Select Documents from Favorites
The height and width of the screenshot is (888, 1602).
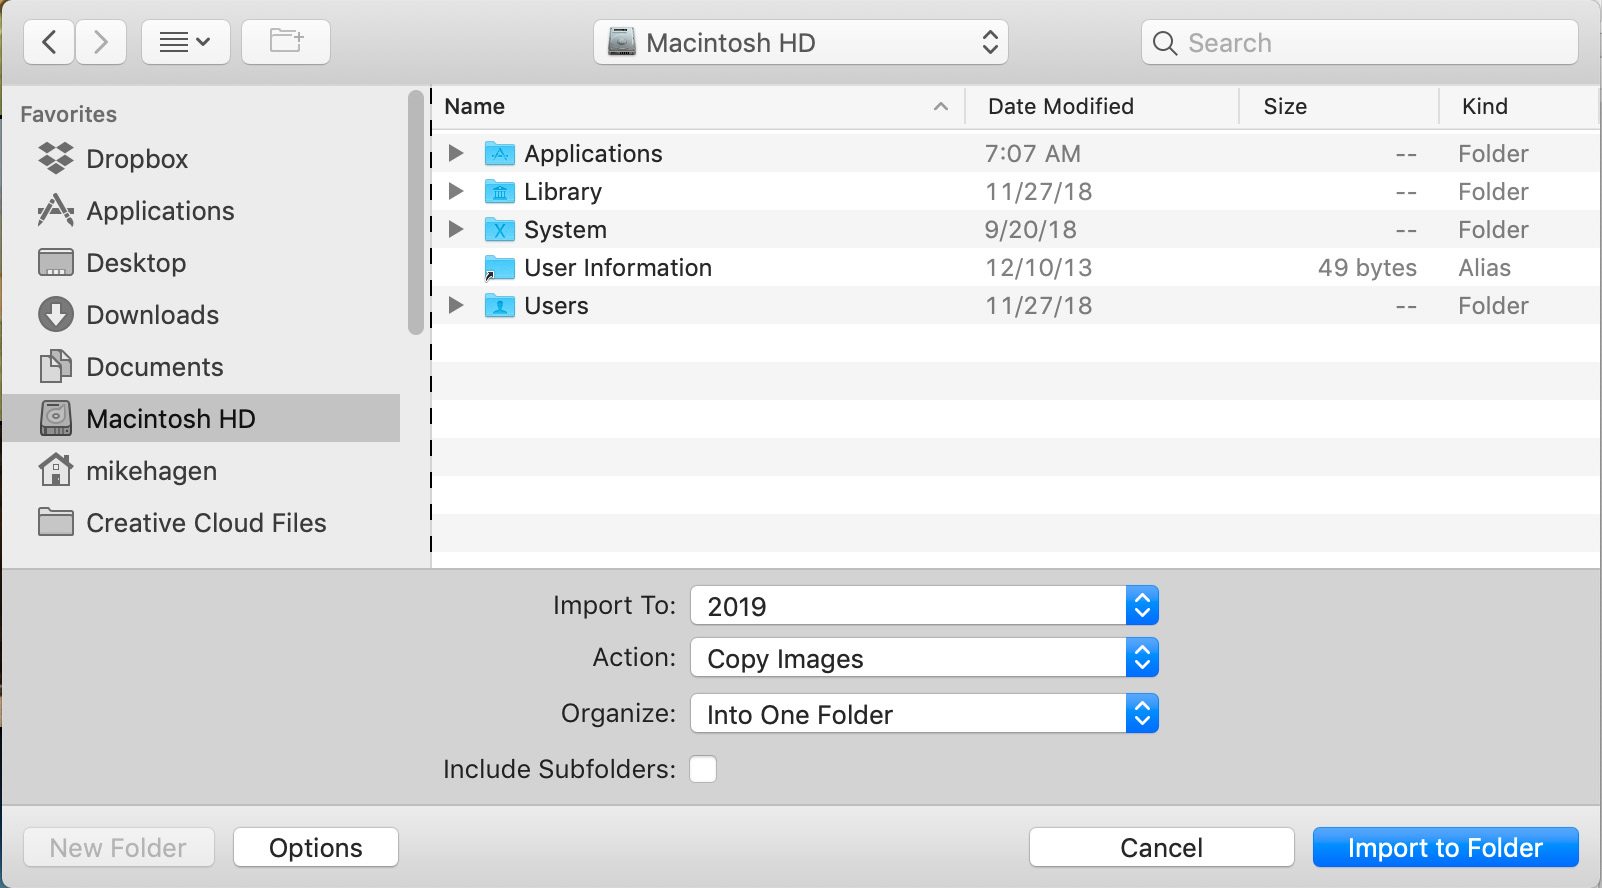[x=154, y=367]
